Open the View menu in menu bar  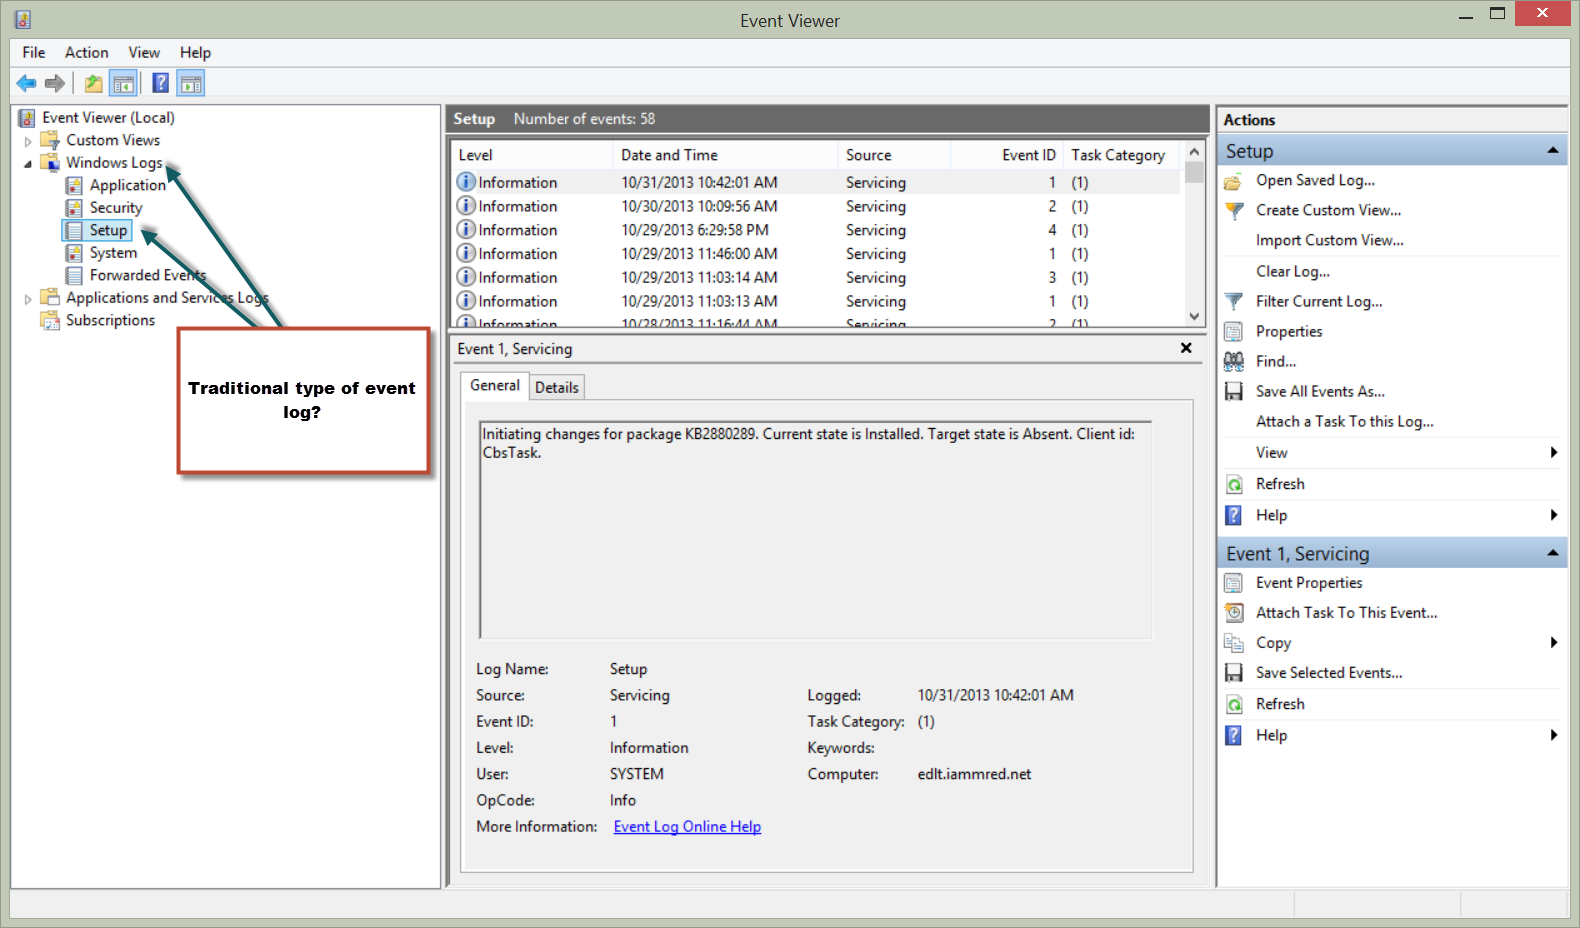[144, 53]
